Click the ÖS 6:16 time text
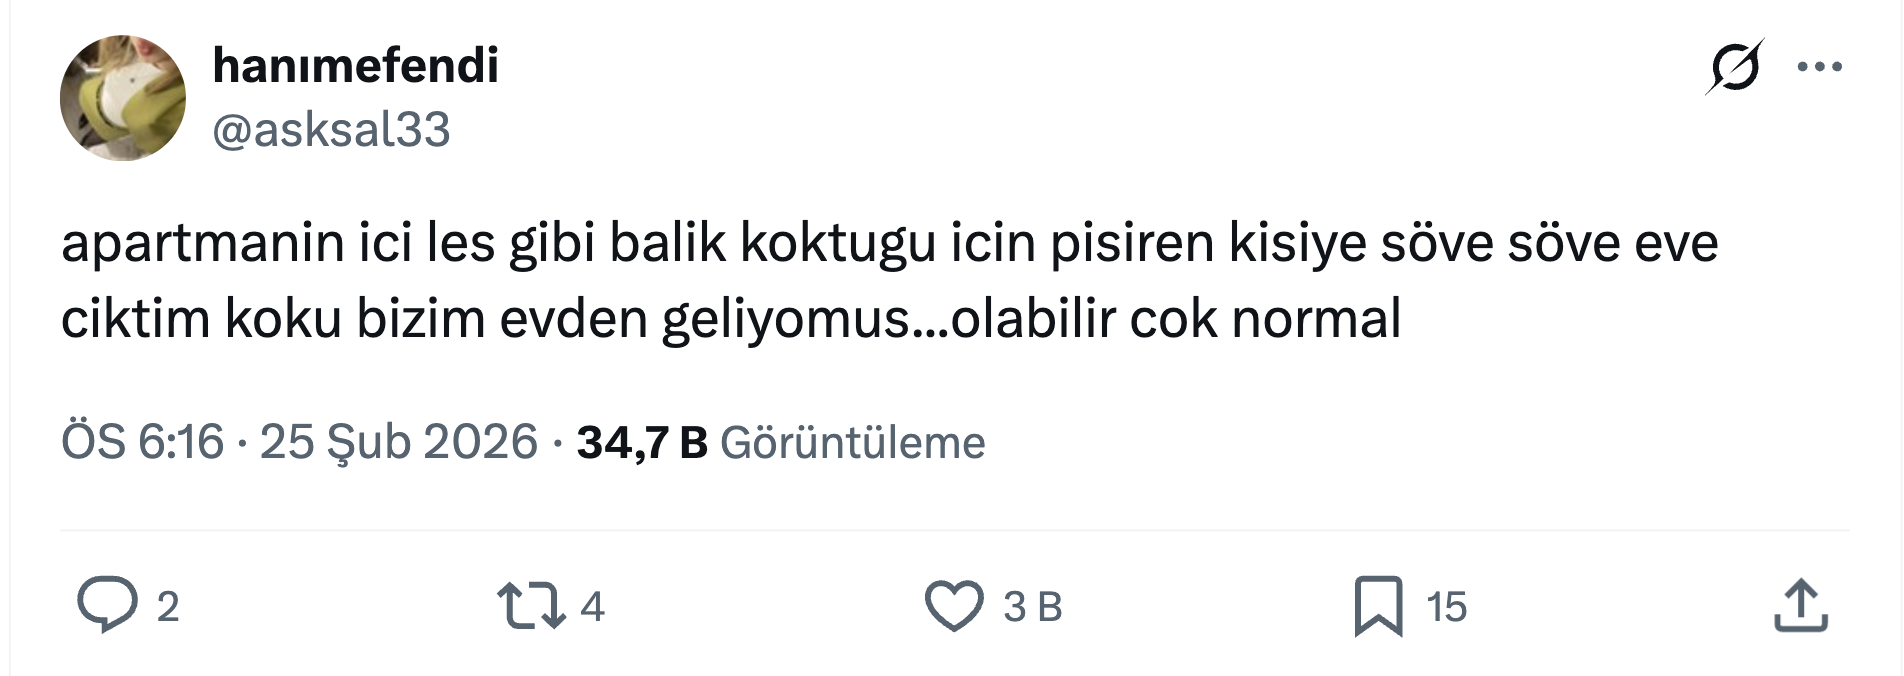Image resolution: width=1904 pixels, height=676 pixels. pyautogui.click(x=142, y=442)
